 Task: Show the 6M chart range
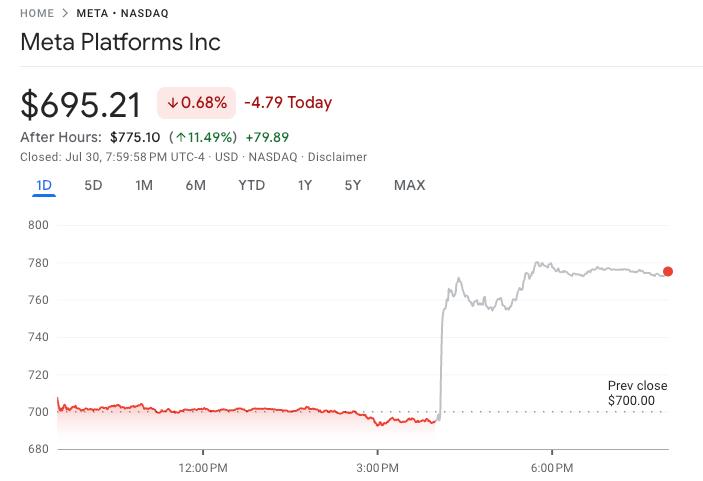195,185
